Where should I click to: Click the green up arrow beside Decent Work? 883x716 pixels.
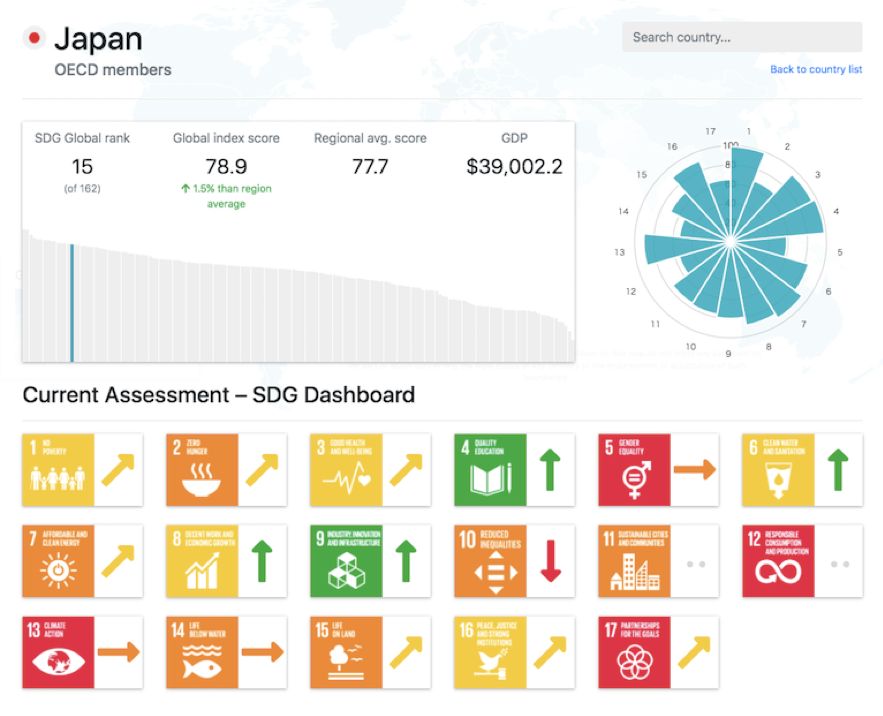262,561
